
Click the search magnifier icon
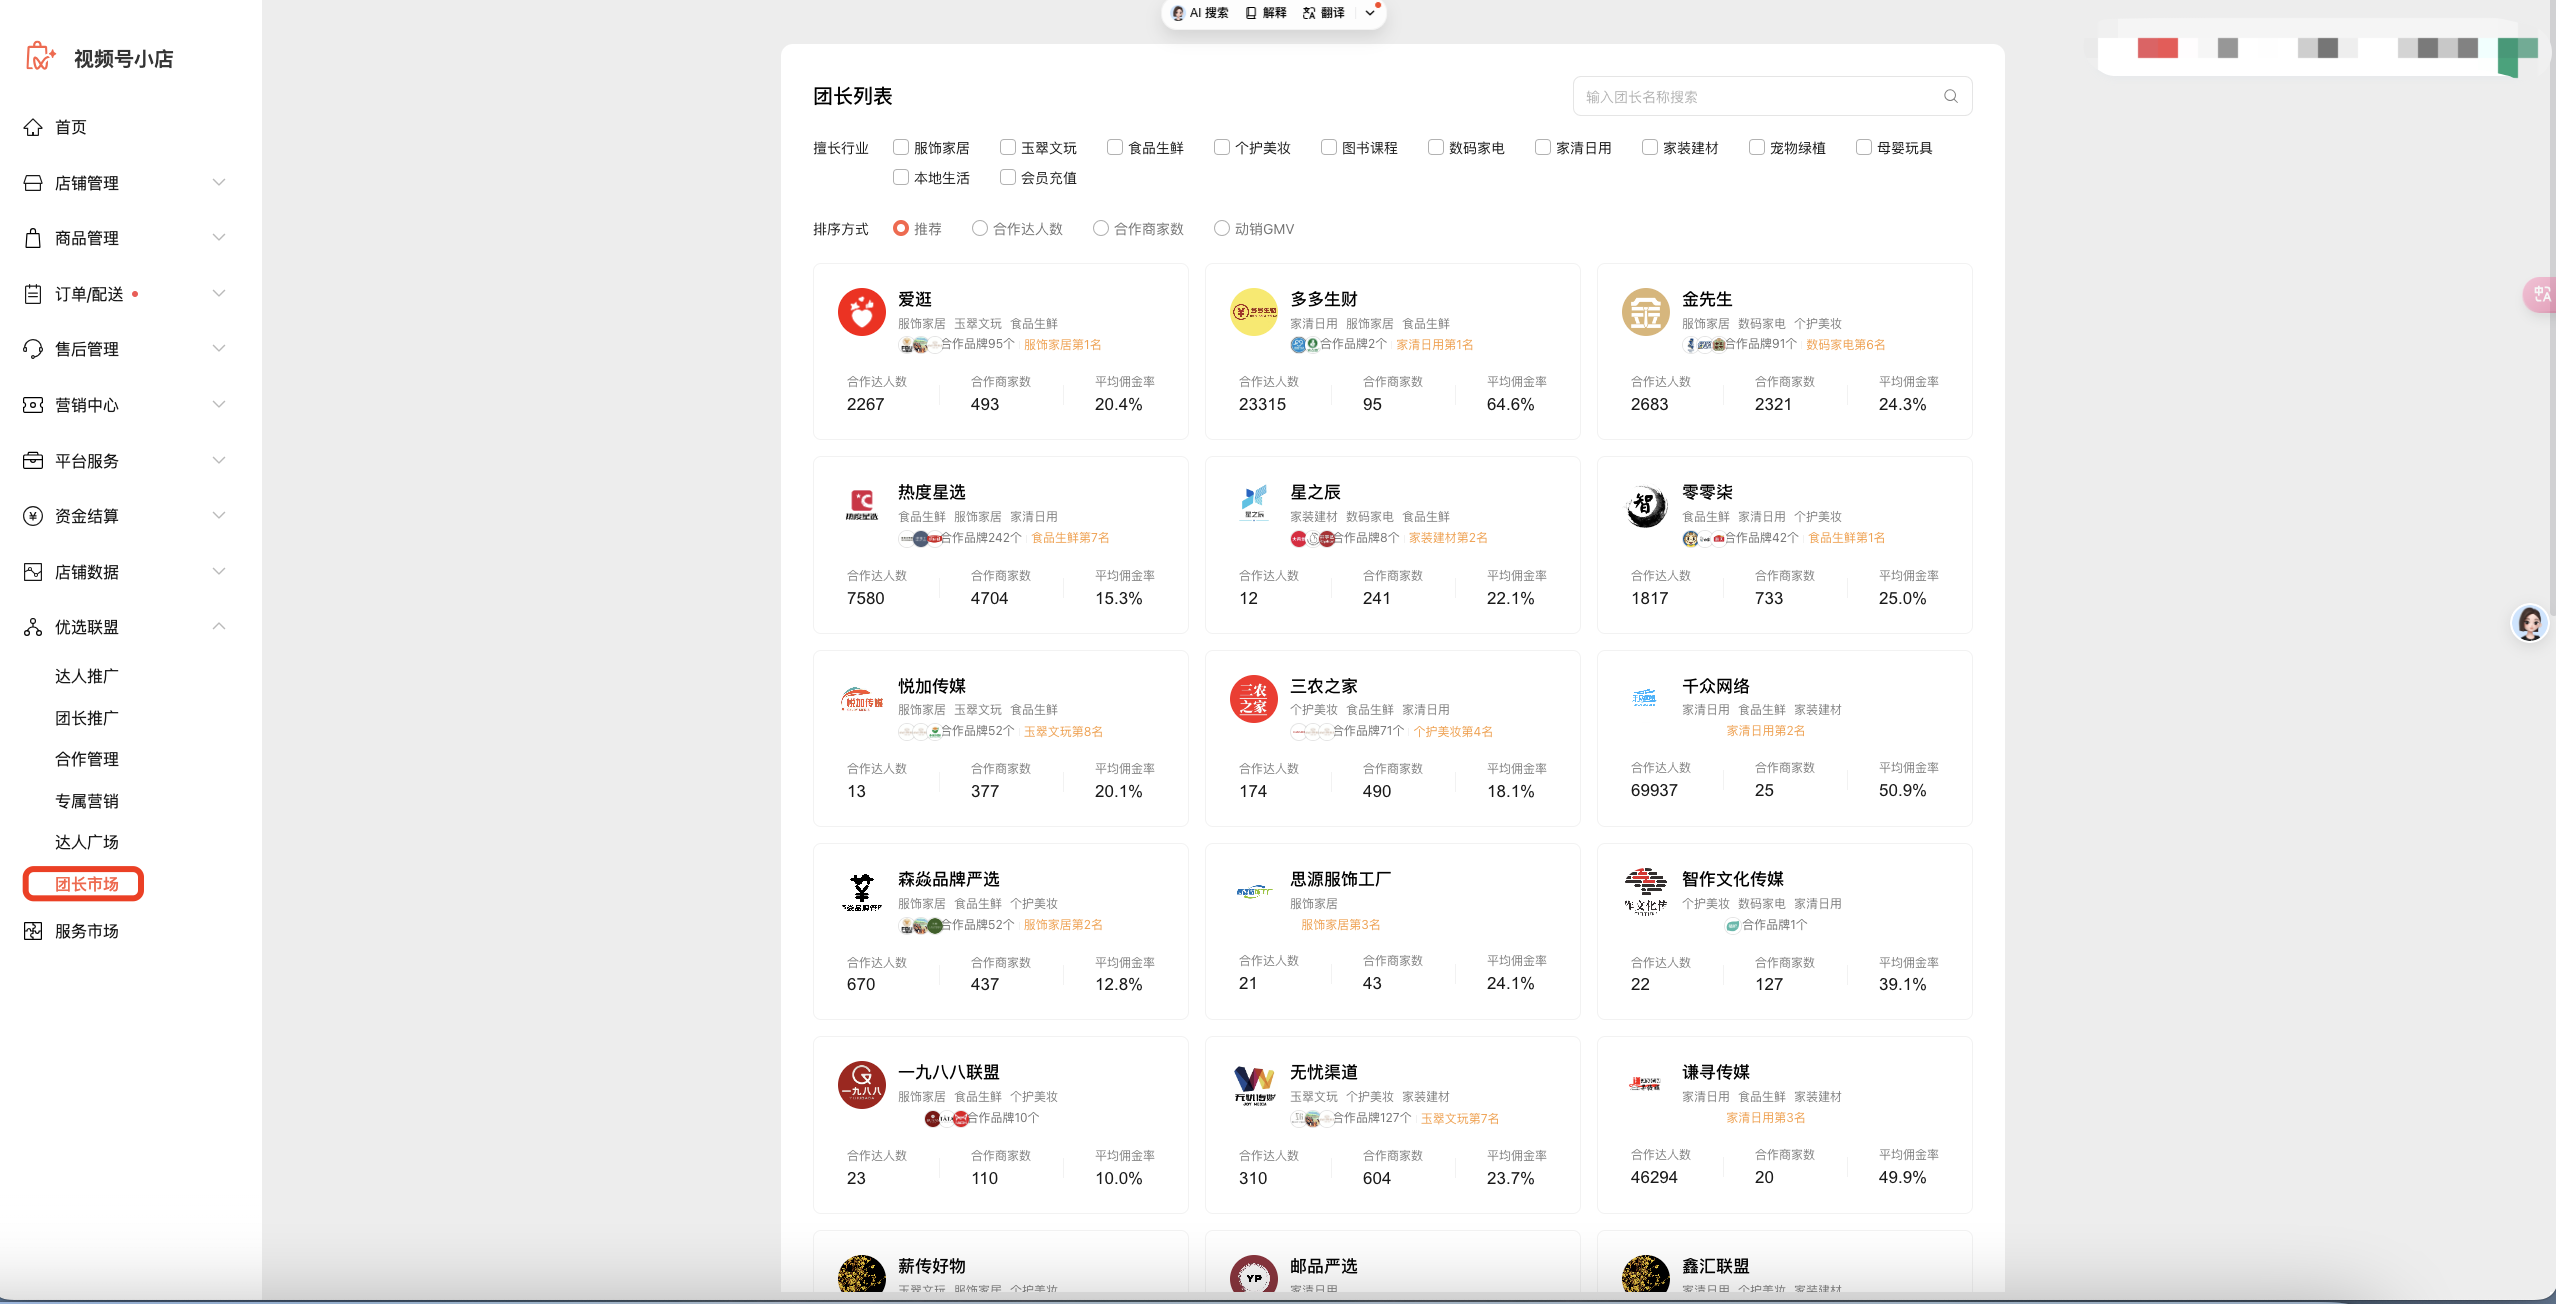pyautogui.click(x=1950, y=96)
